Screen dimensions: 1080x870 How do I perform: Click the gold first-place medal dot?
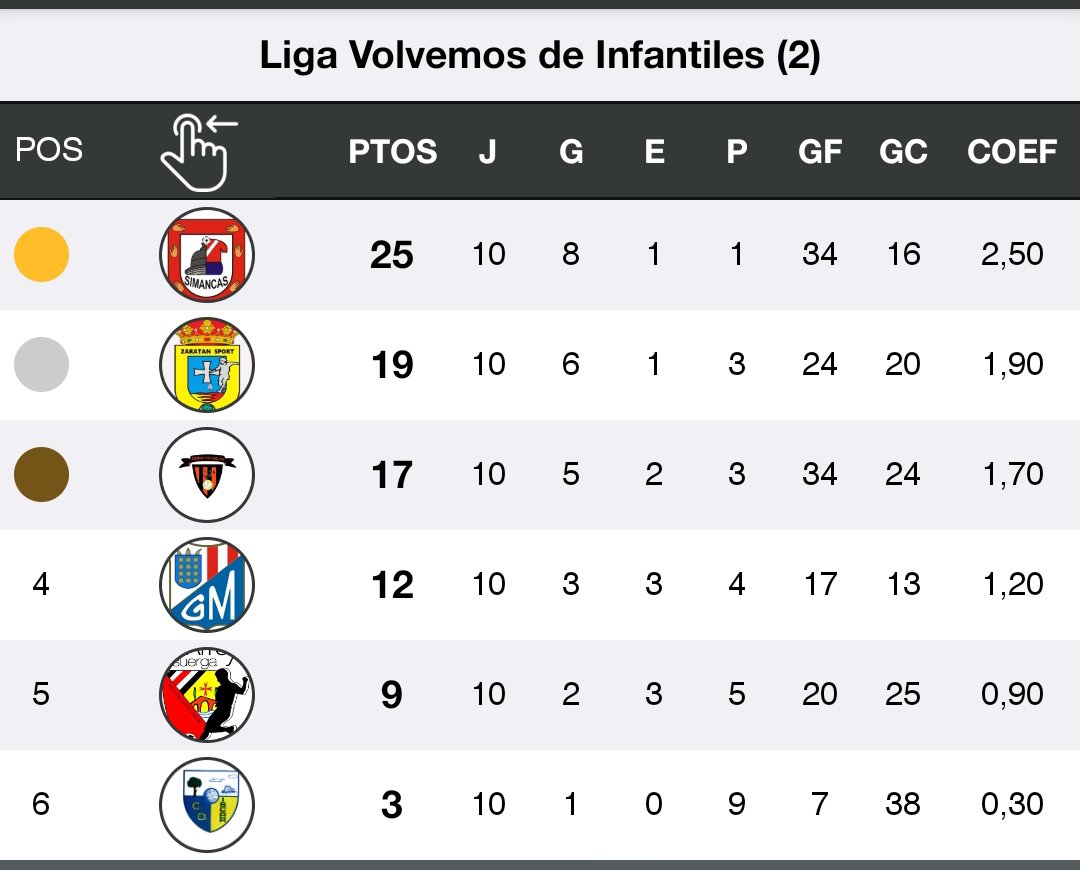41,255
